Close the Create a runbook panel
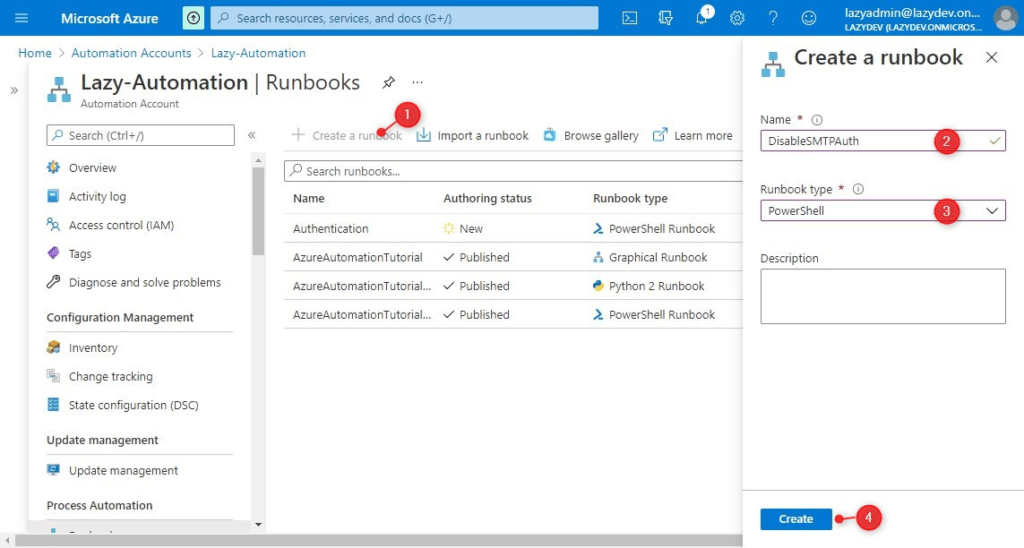Viewport: 1024px width, 548px height. click(x=991, y=57)
